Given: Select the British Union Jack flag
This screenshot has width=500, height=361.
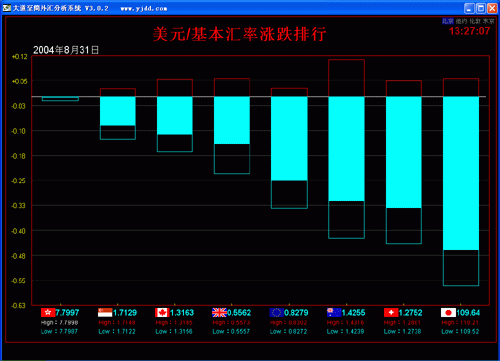Looking at the screenshot, I should 219,313.
